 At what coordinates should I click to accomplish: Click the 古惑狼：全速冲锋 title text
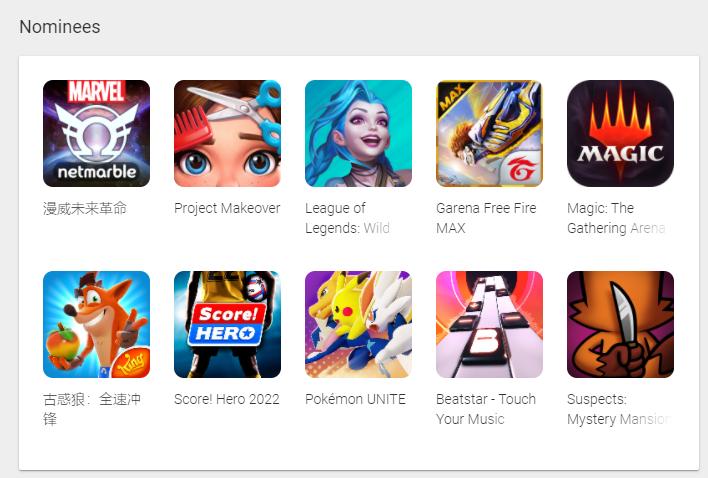[x=92, y=409]
